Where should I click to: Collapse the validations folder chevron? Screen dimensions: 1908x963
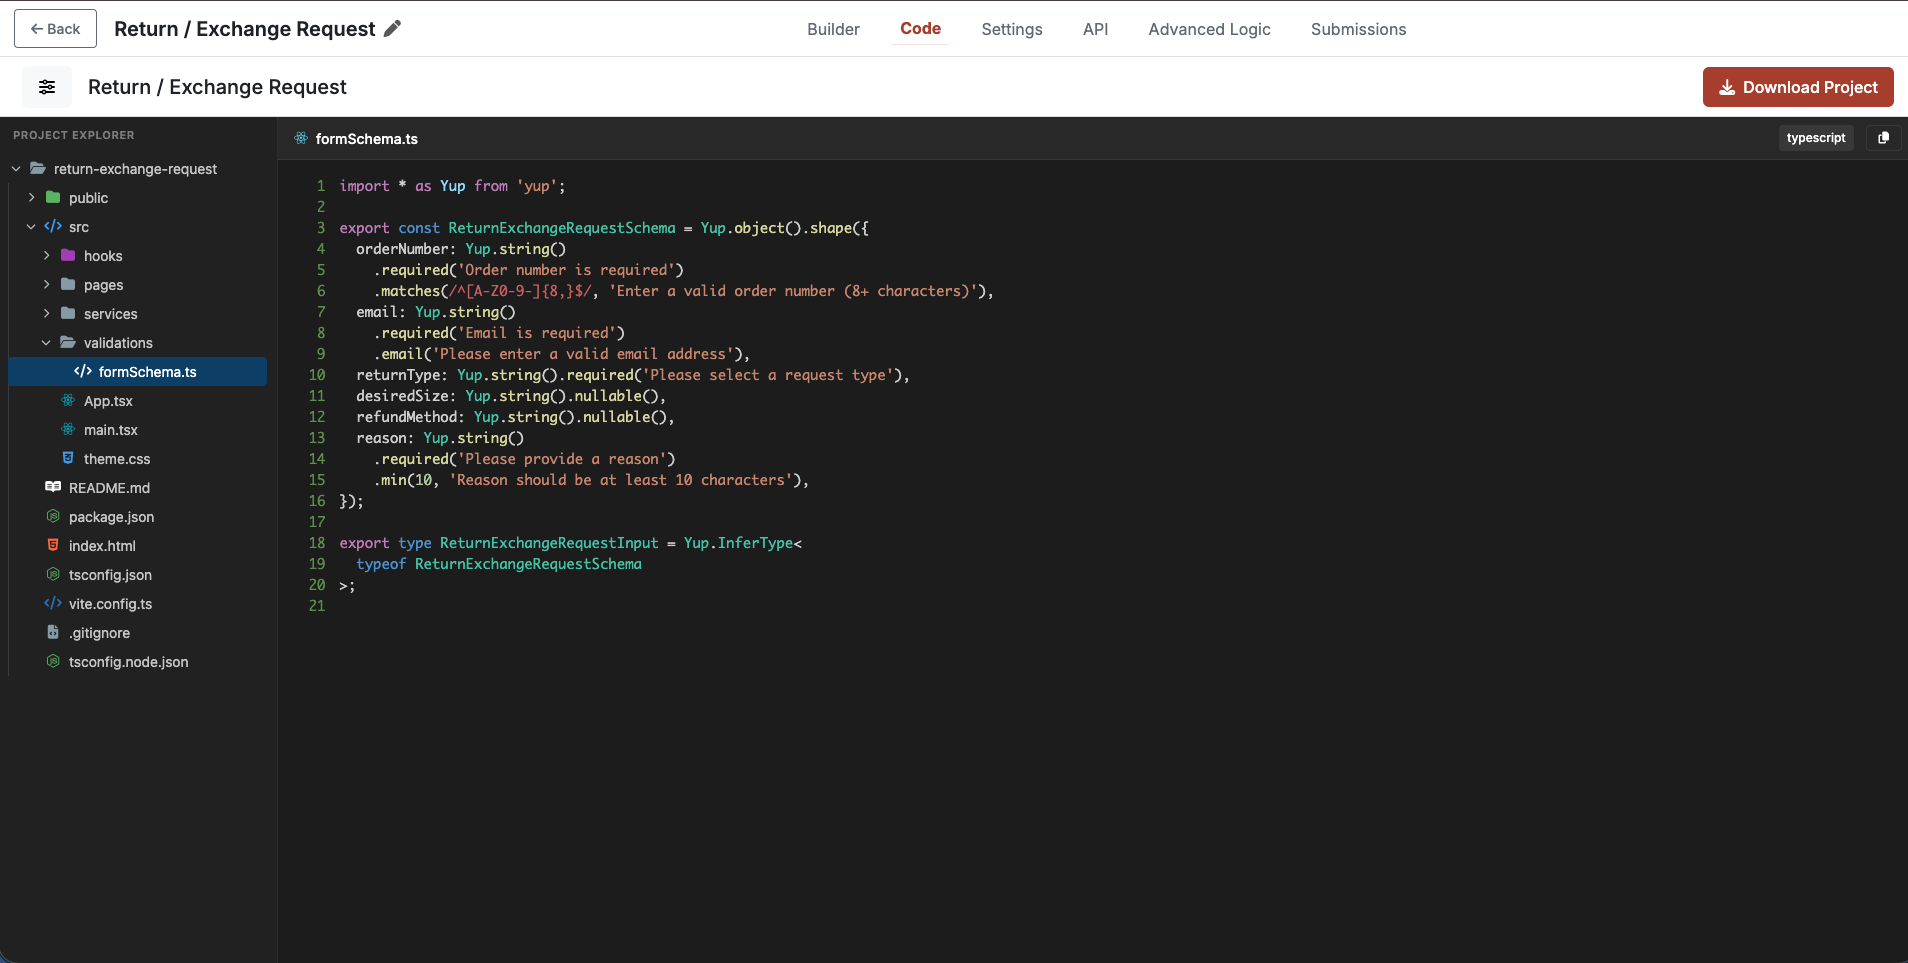point(46,343)
